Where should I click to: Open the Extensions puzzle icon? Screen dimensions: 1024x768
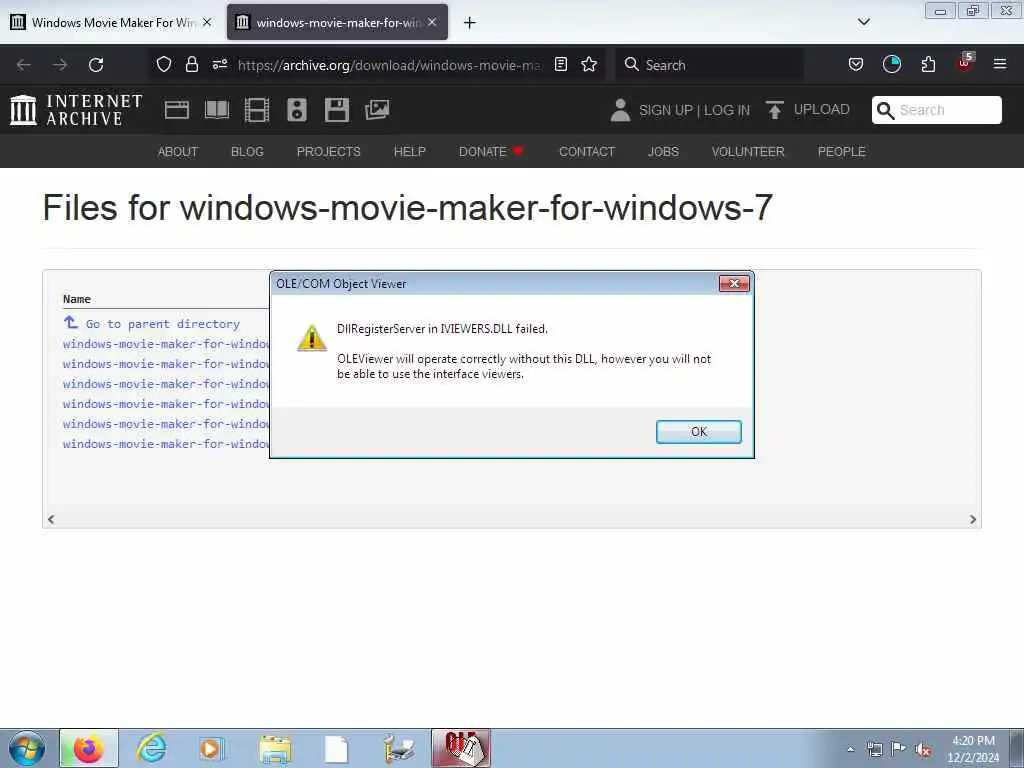click(x=928, y=64)
